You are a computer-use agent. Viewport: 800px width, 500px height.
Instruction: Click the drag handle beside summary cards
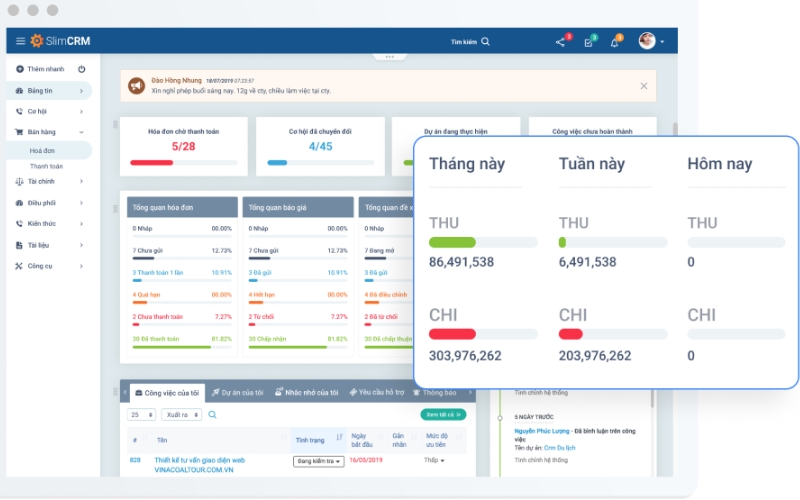(115, 124)
